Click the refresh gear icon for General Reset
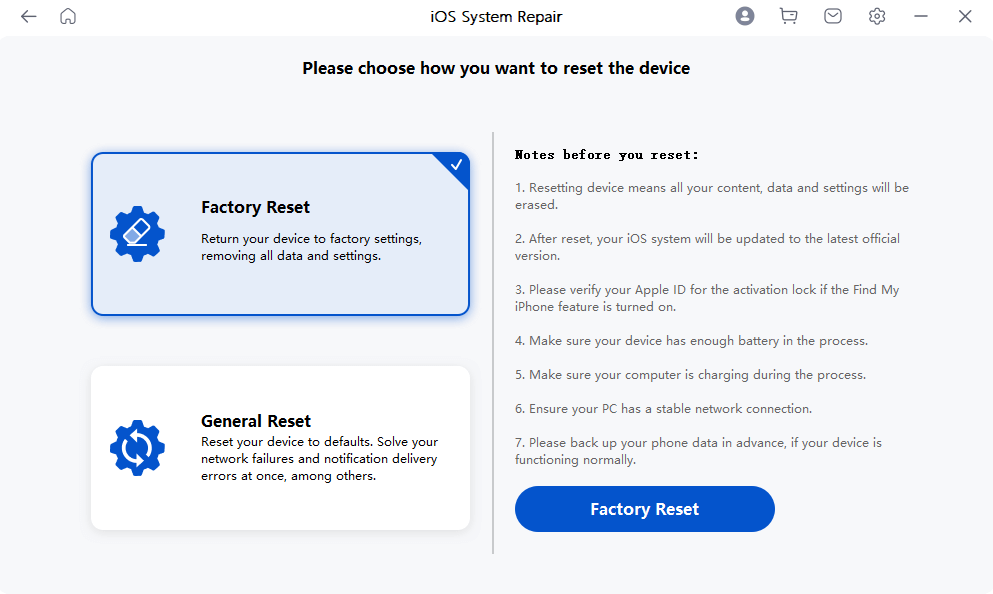This screenshot has width=993, height=594. [137, 448]
